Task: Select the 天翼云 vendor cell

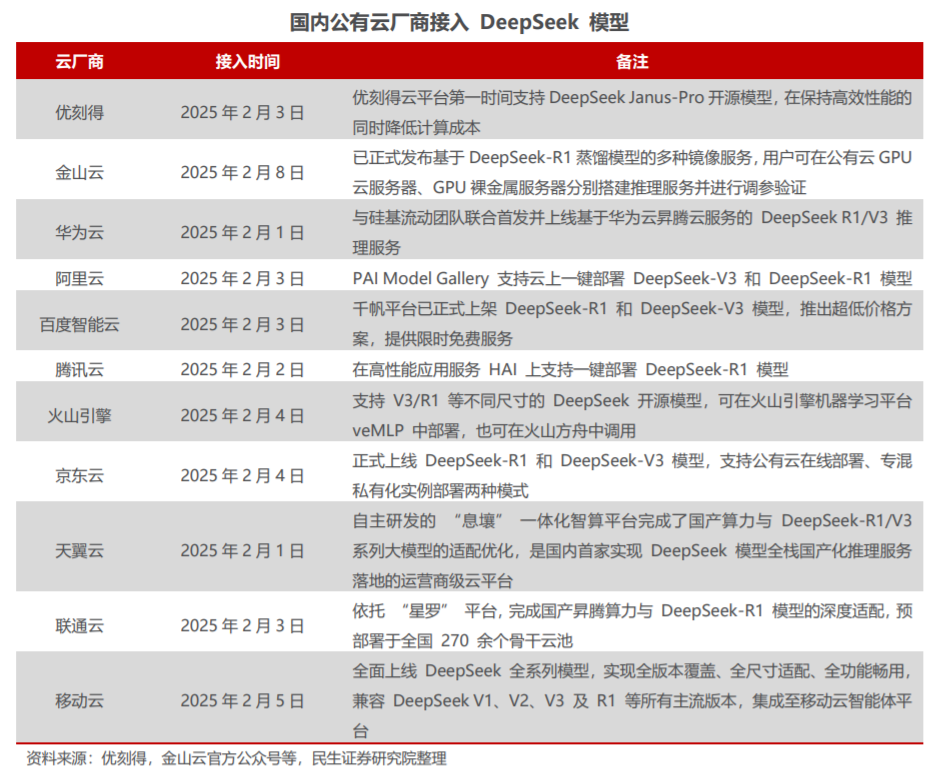Action: point(80,551)
